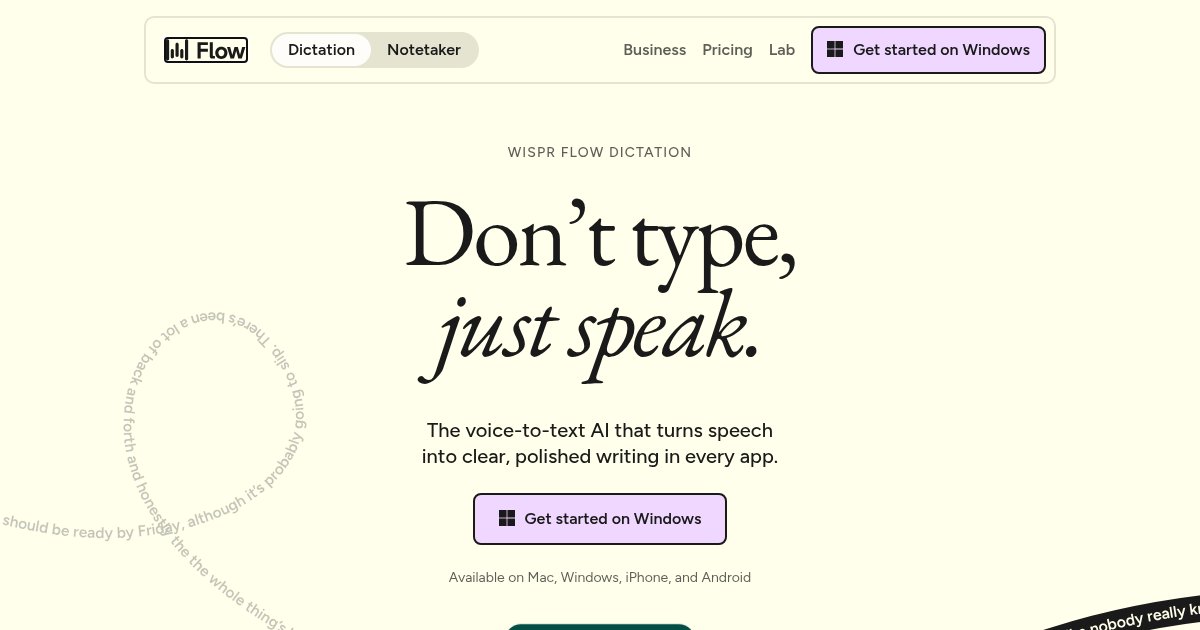Open the Lab link in navigation
Screen dimensions: 1200x630
point(782,50)
